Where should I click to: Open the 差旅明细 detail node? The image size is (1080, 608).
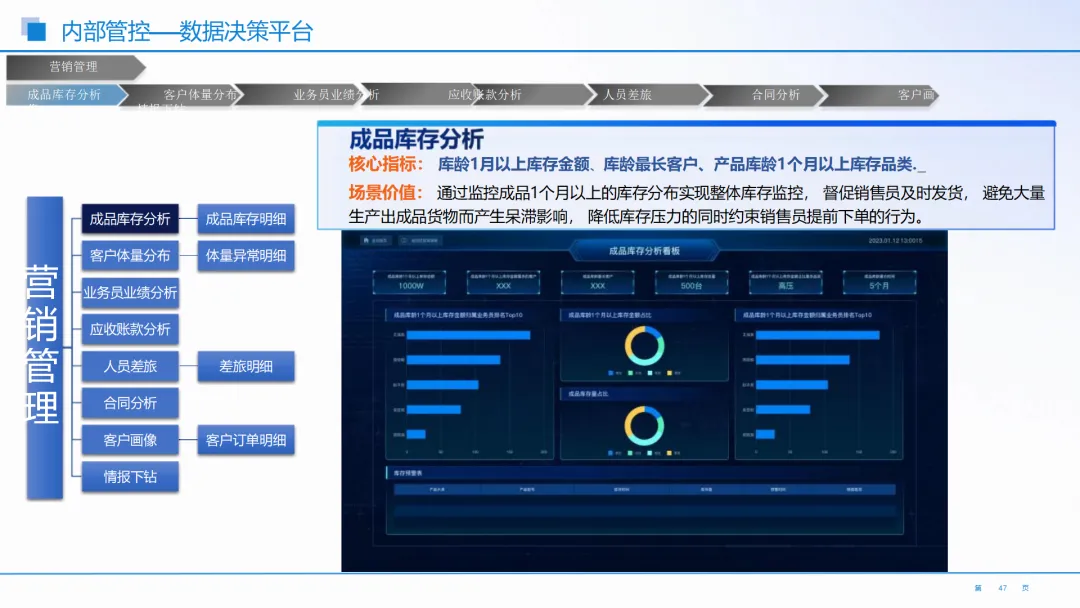[246, 366]
